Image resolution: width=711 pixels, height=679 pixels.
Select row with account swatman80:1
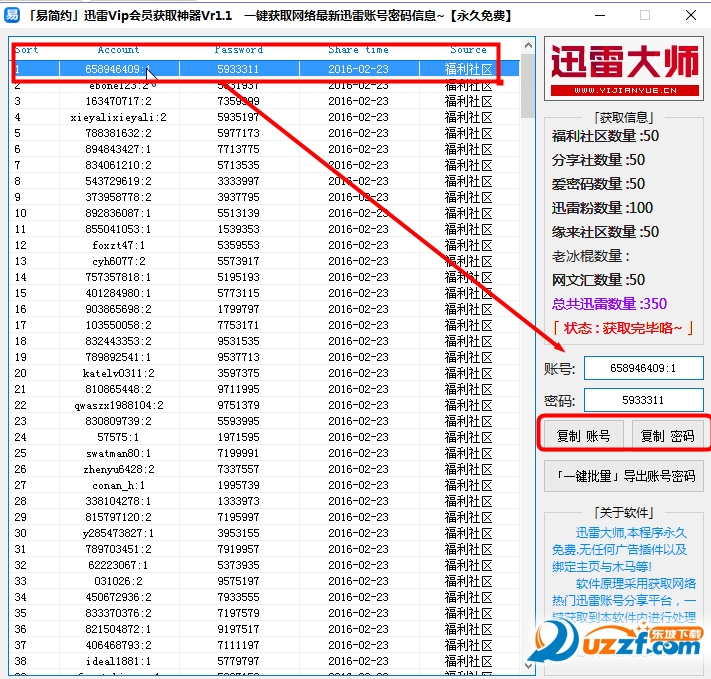point(264,453)
